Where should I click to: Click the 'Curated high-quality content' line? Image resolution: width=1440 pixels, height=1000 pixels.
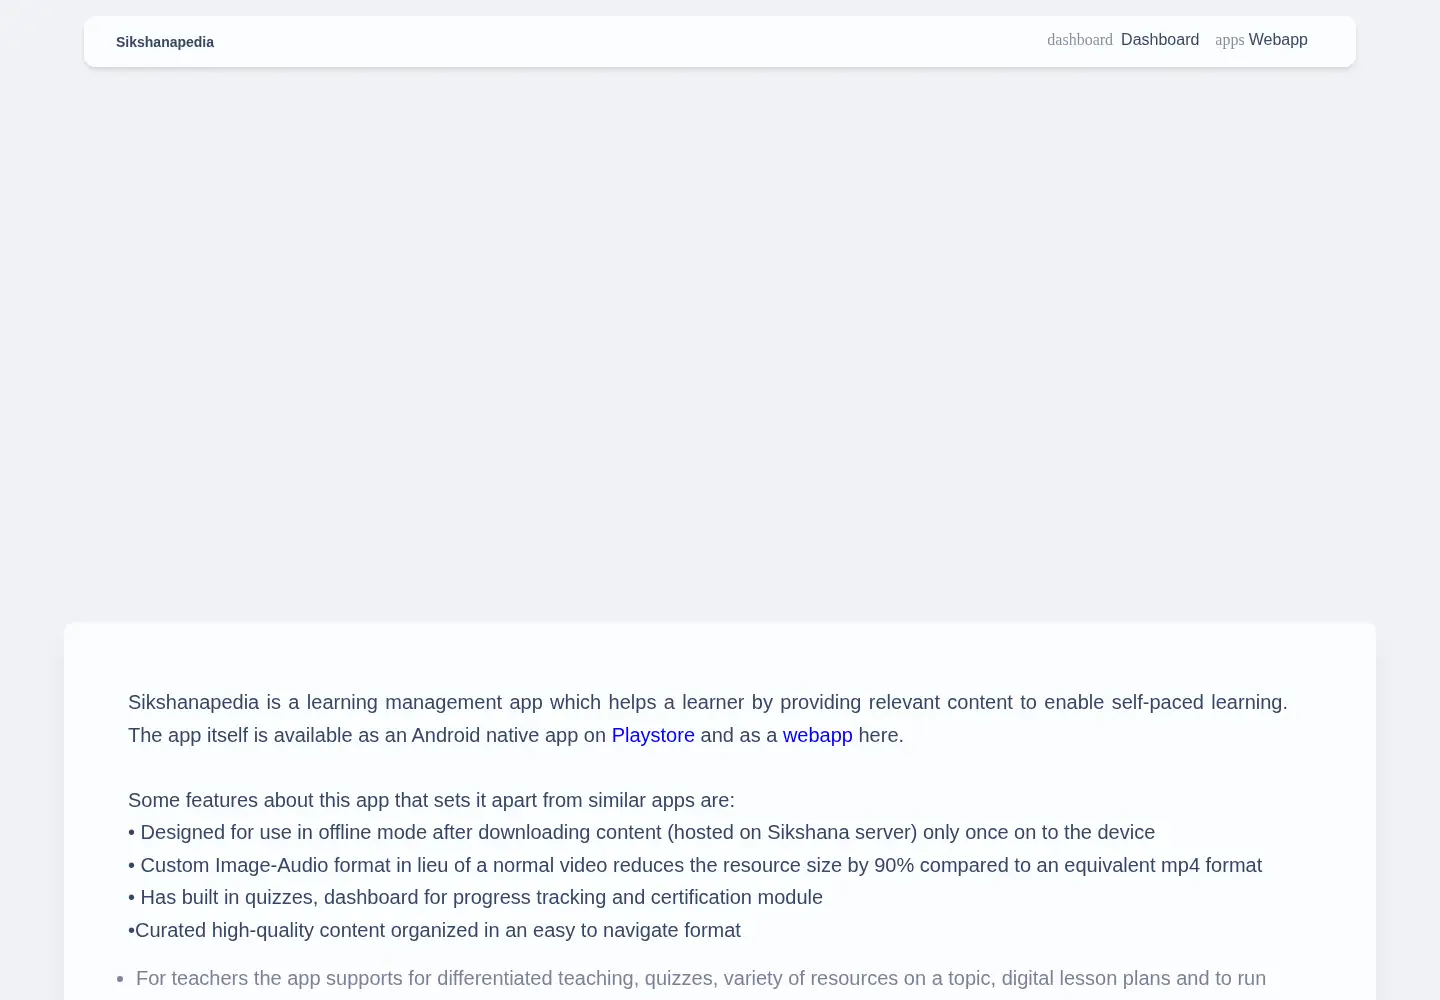coord(434,930)
